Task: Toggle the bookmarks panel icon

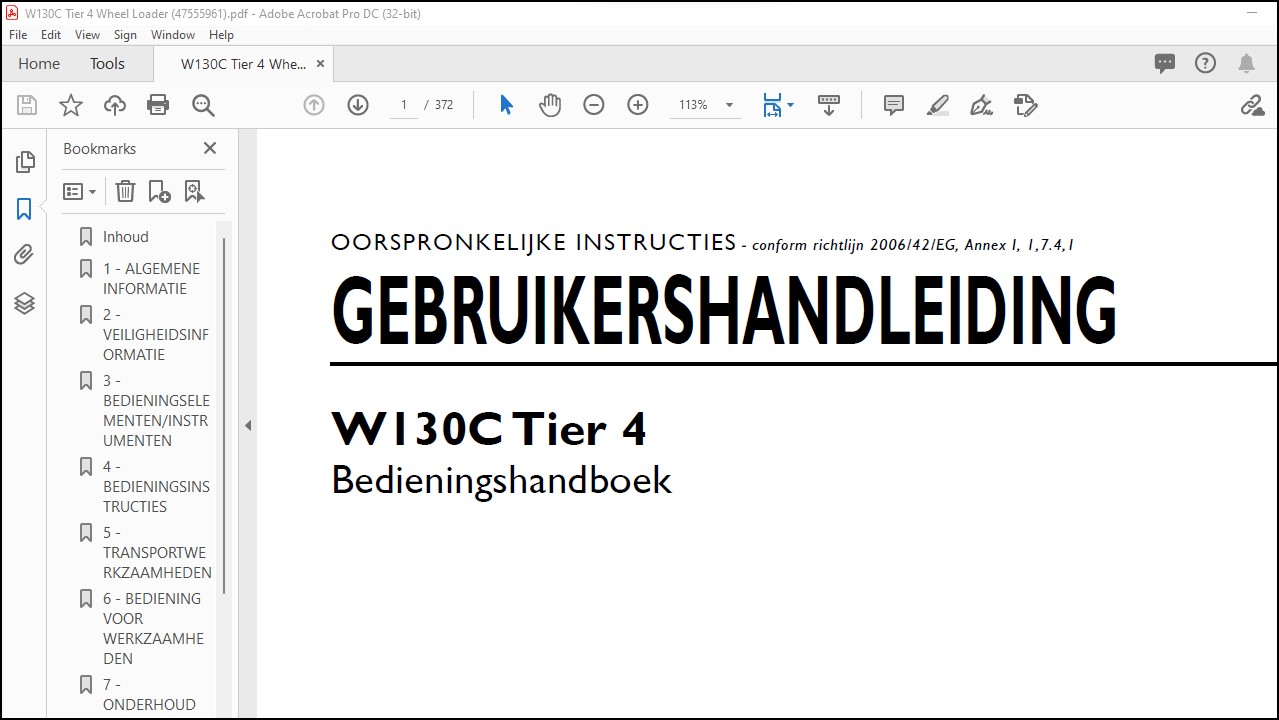Action: pyautogui.click(x=25, y=209)
